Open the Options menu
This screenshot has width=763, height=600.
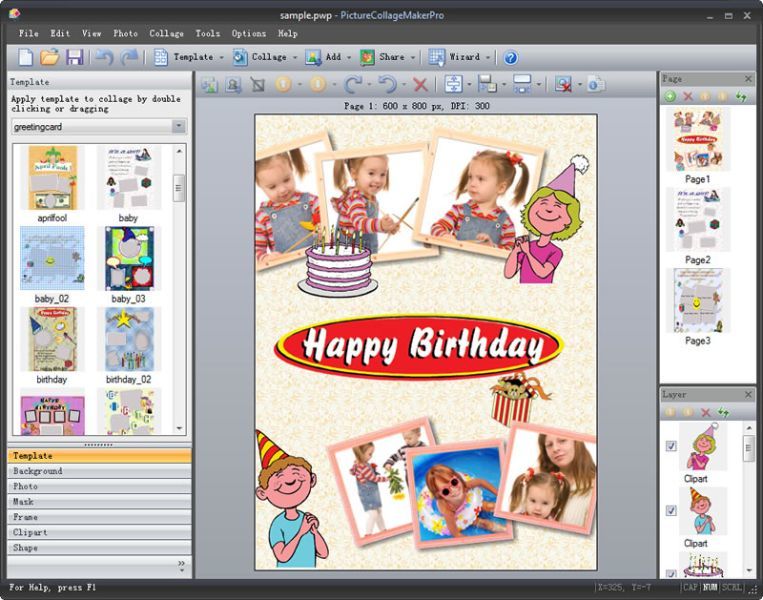[249, 33]
